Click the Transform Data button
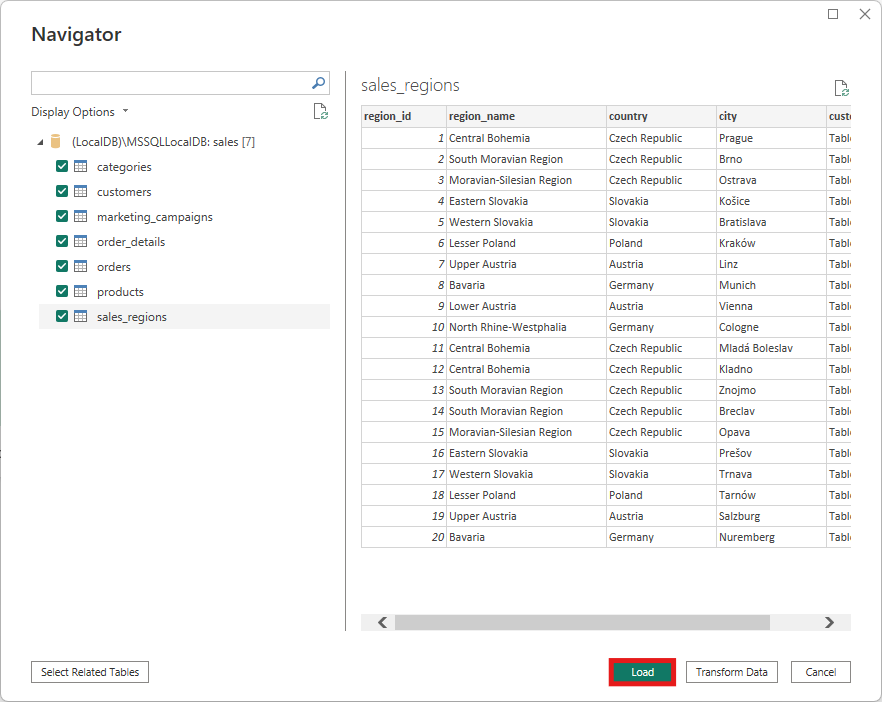The image size is (882, 702). (732, 672)
